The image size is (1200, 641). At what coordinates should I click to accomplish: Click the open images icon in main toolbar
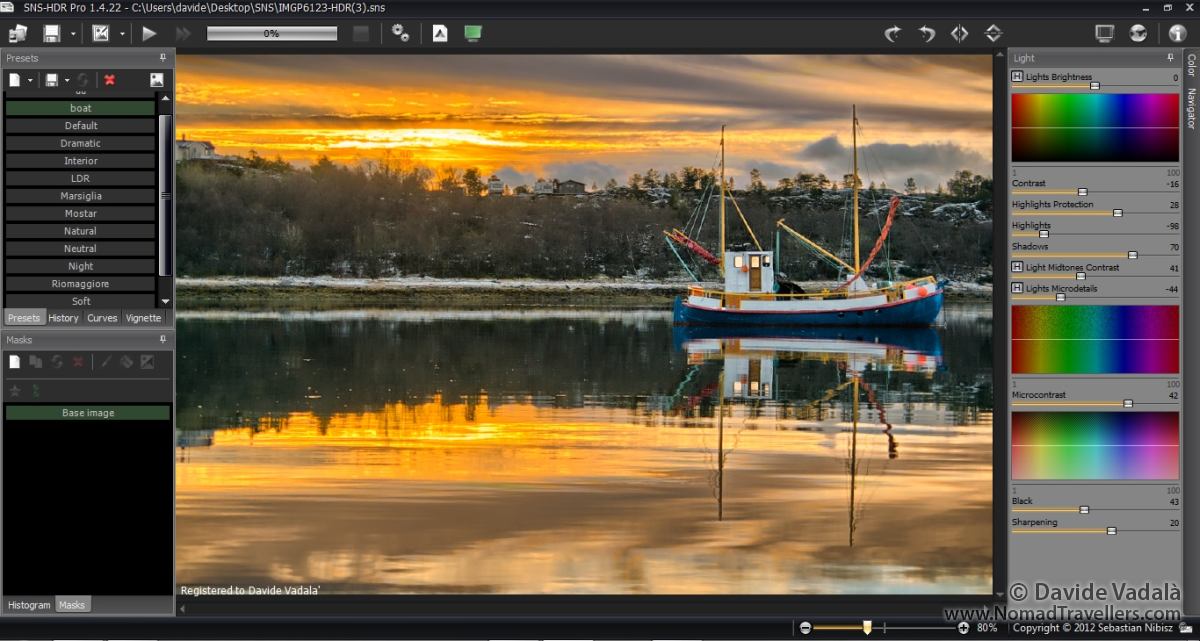coord(18,33)
